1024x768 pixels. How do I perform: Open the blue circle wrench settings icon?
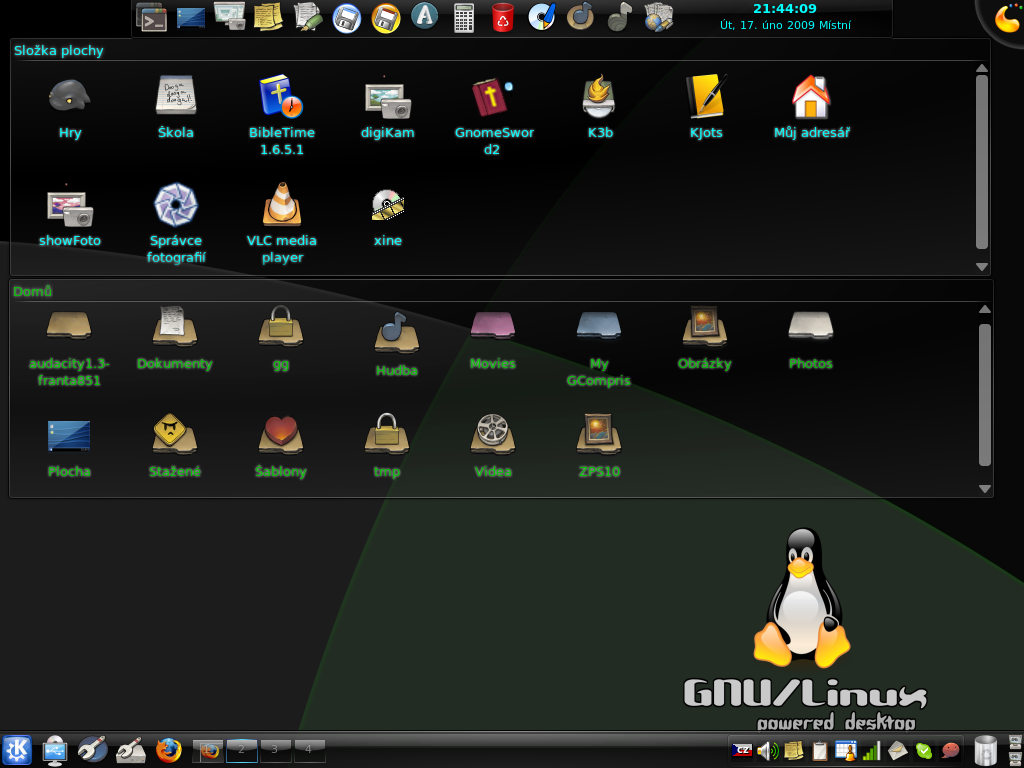[x=92, y=750]
